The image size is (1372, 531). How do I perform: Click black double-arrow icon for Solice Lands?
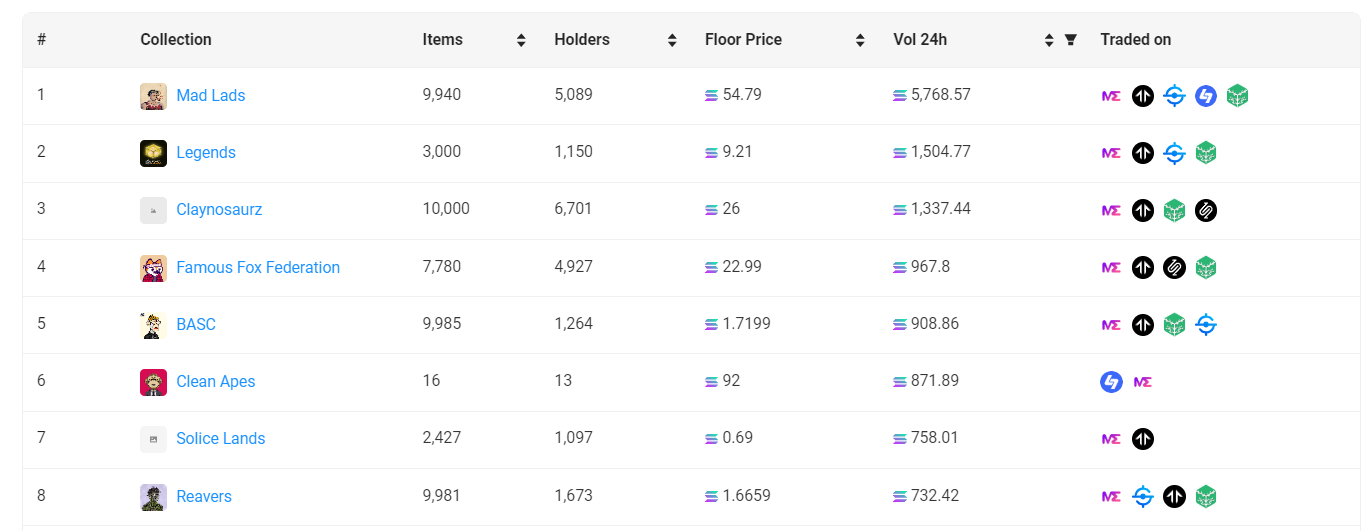(1143, 439)
